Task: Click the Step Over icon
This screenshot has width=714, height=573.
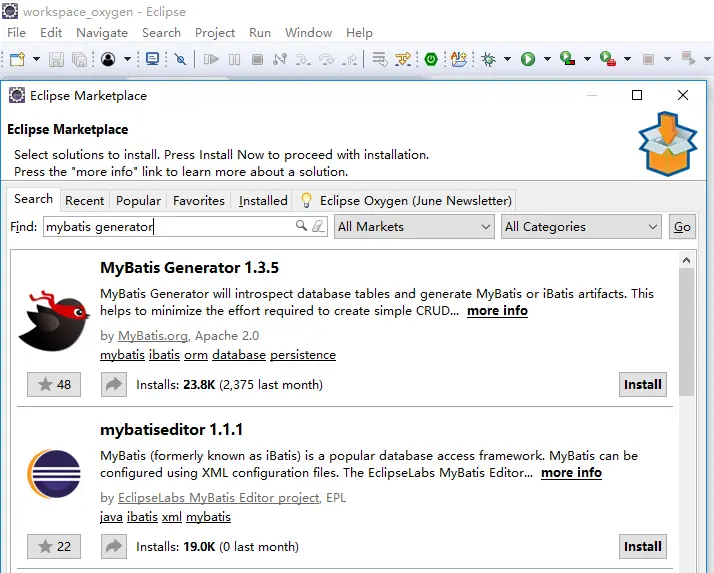Action: click(326, 59)
